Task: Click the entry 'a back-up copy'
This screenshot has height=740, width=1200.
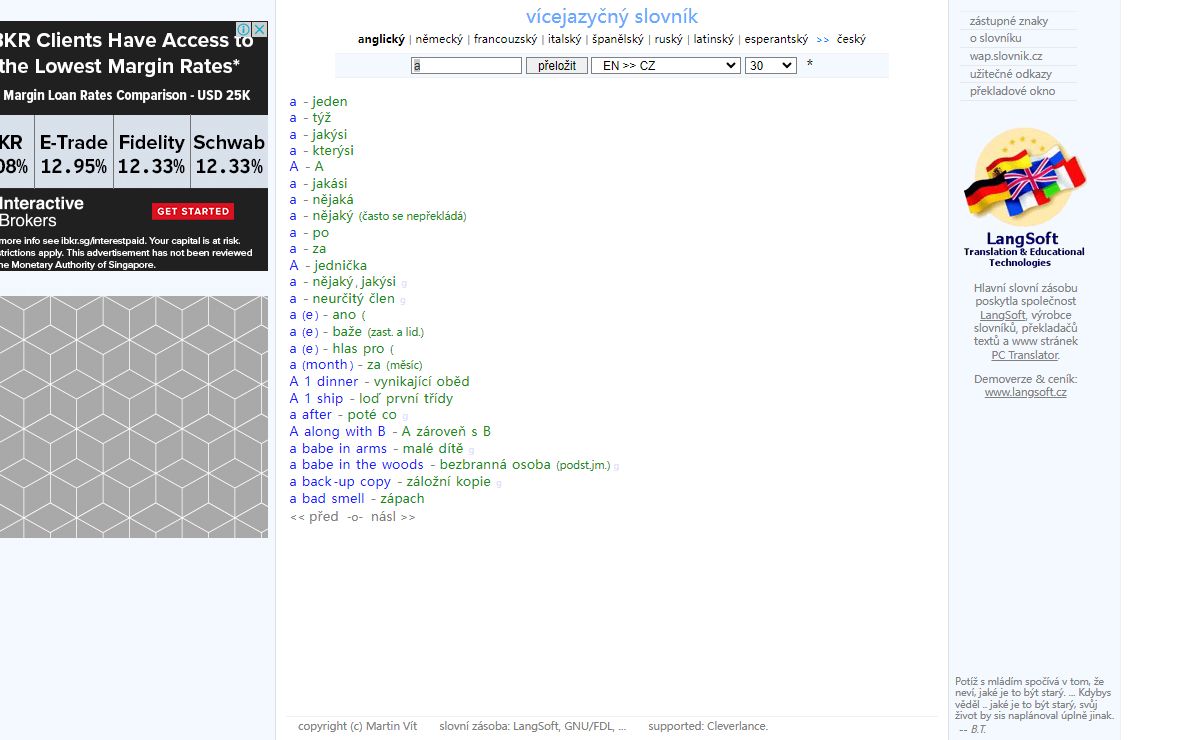Action: [340, 482]
